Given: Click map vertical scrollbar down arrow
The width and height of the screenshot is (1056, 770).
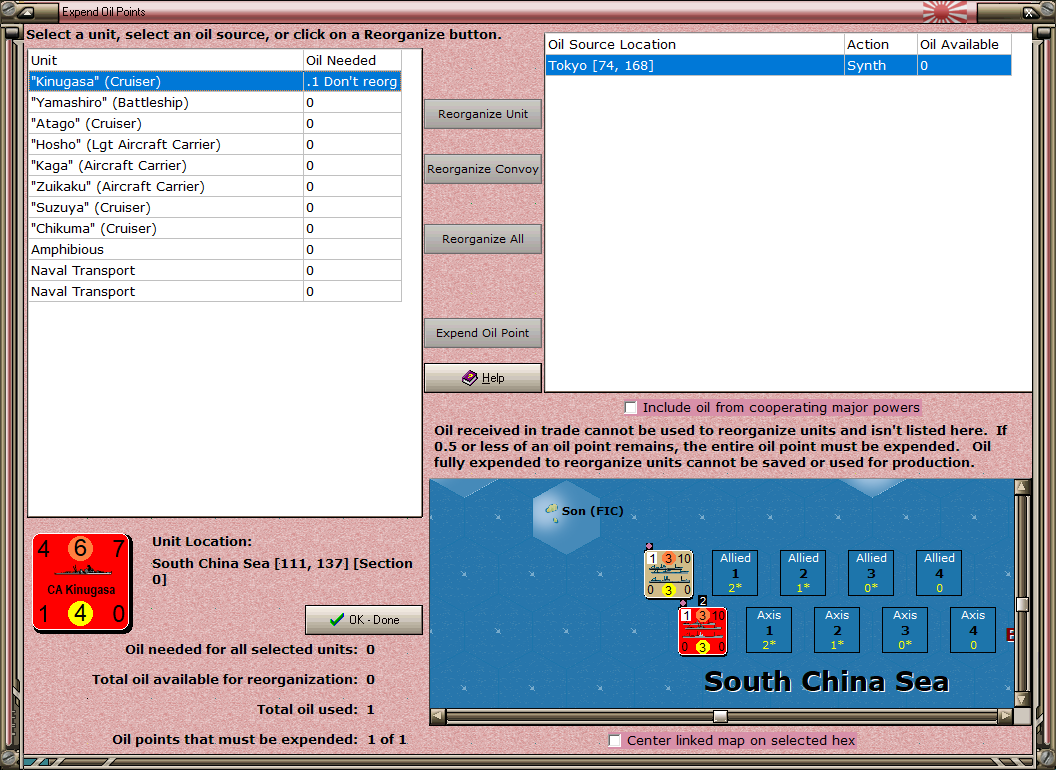Looking at the screenshot, I should tap(1022, 699).
